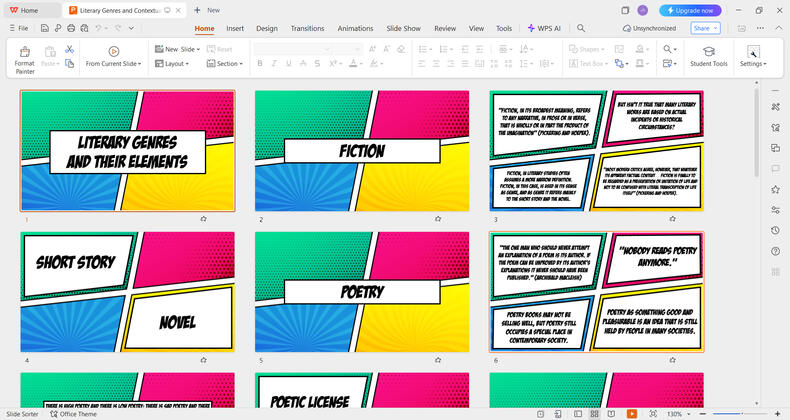Click the Format Painter tool

tap(24, 60)
